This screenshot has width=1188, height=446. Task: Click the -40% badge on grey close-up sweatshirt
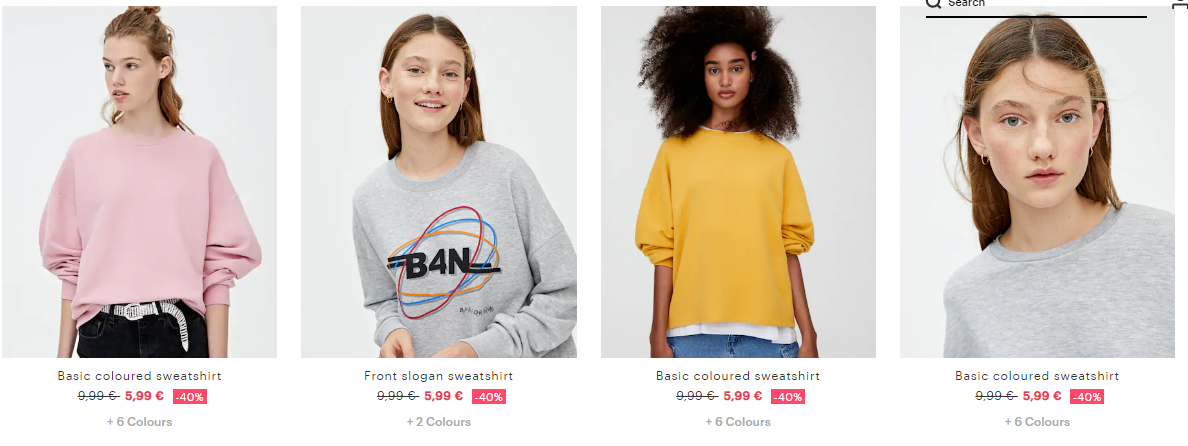click(1086, 397)
